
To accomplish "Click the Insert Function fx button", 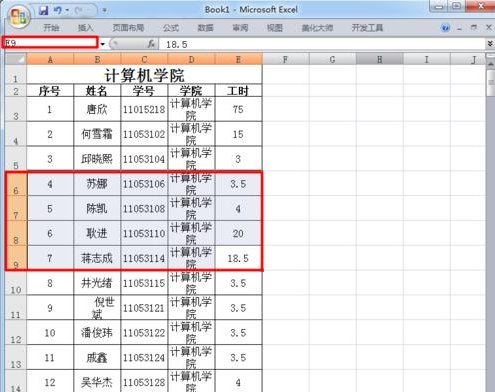I will (x=151, y=44).
